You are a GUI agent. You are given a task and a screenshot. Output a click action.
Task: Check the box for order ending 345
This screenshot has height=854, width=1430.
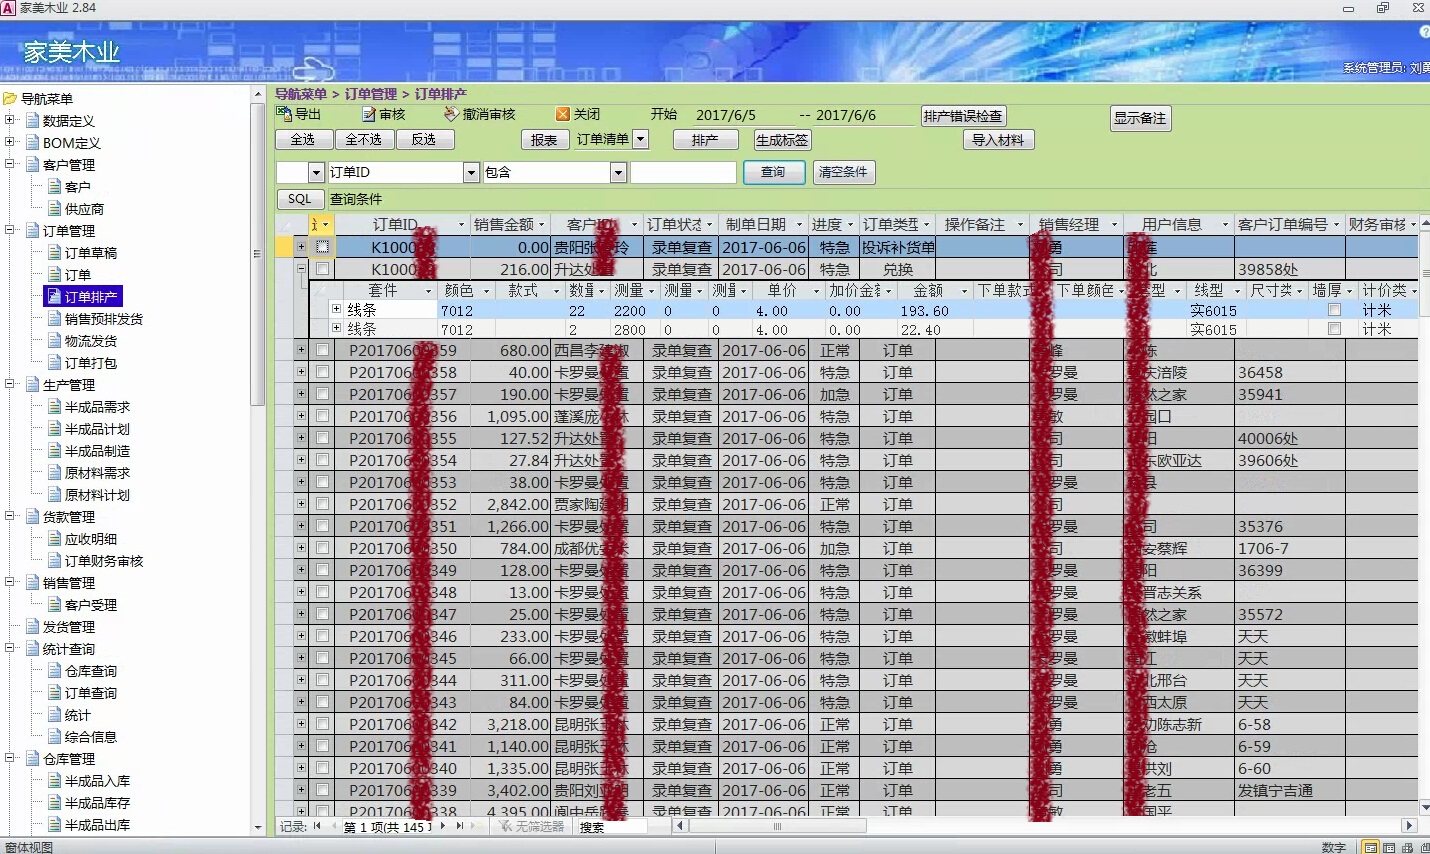(x=322, y=658)
